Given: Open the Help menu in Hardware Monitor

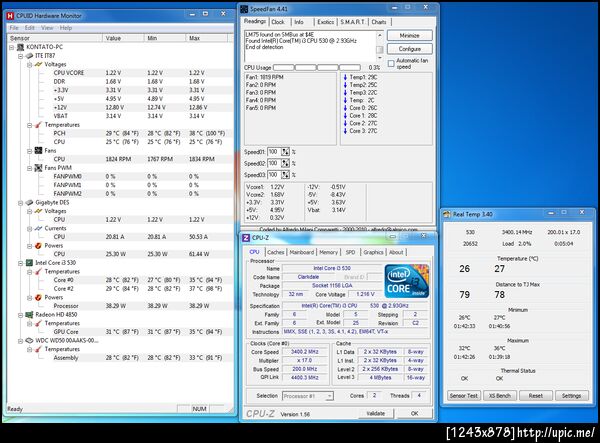Looking at the screenshot, I should click(x=65, y=28).
